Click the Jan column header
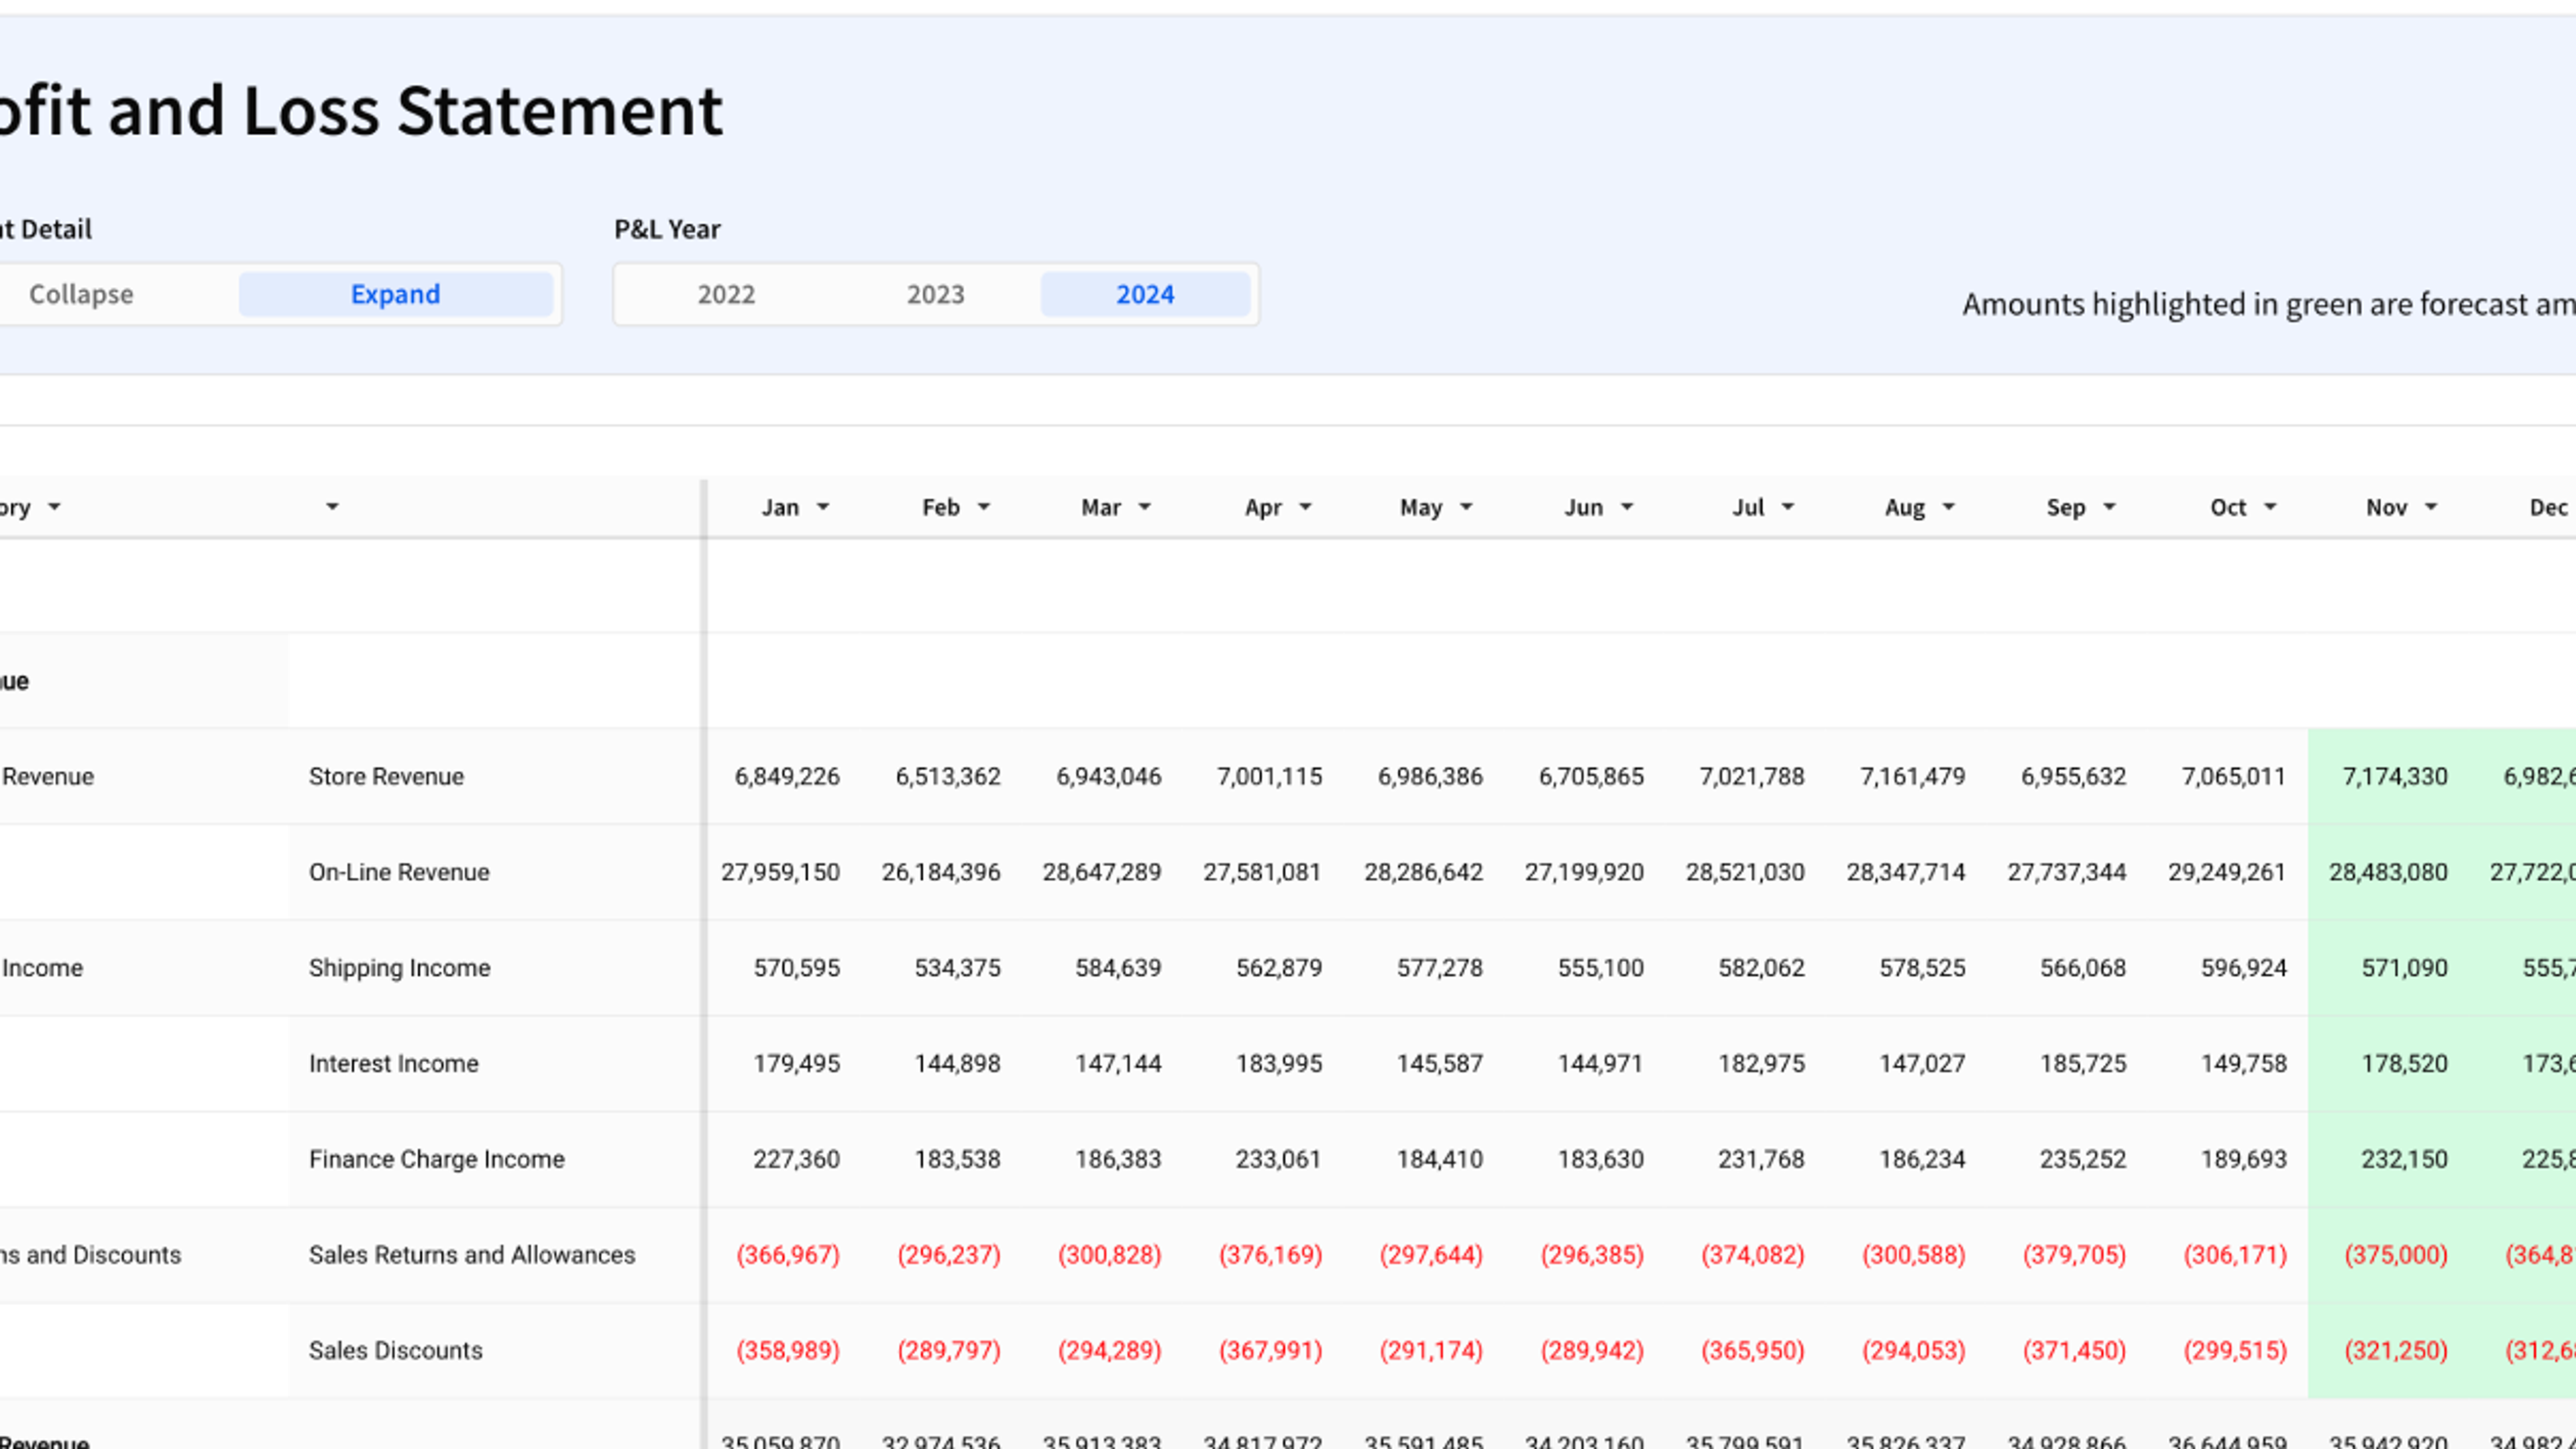The height and width of the screenshot is (1449, 2576). pyautogui.click(x=780, y=508)
